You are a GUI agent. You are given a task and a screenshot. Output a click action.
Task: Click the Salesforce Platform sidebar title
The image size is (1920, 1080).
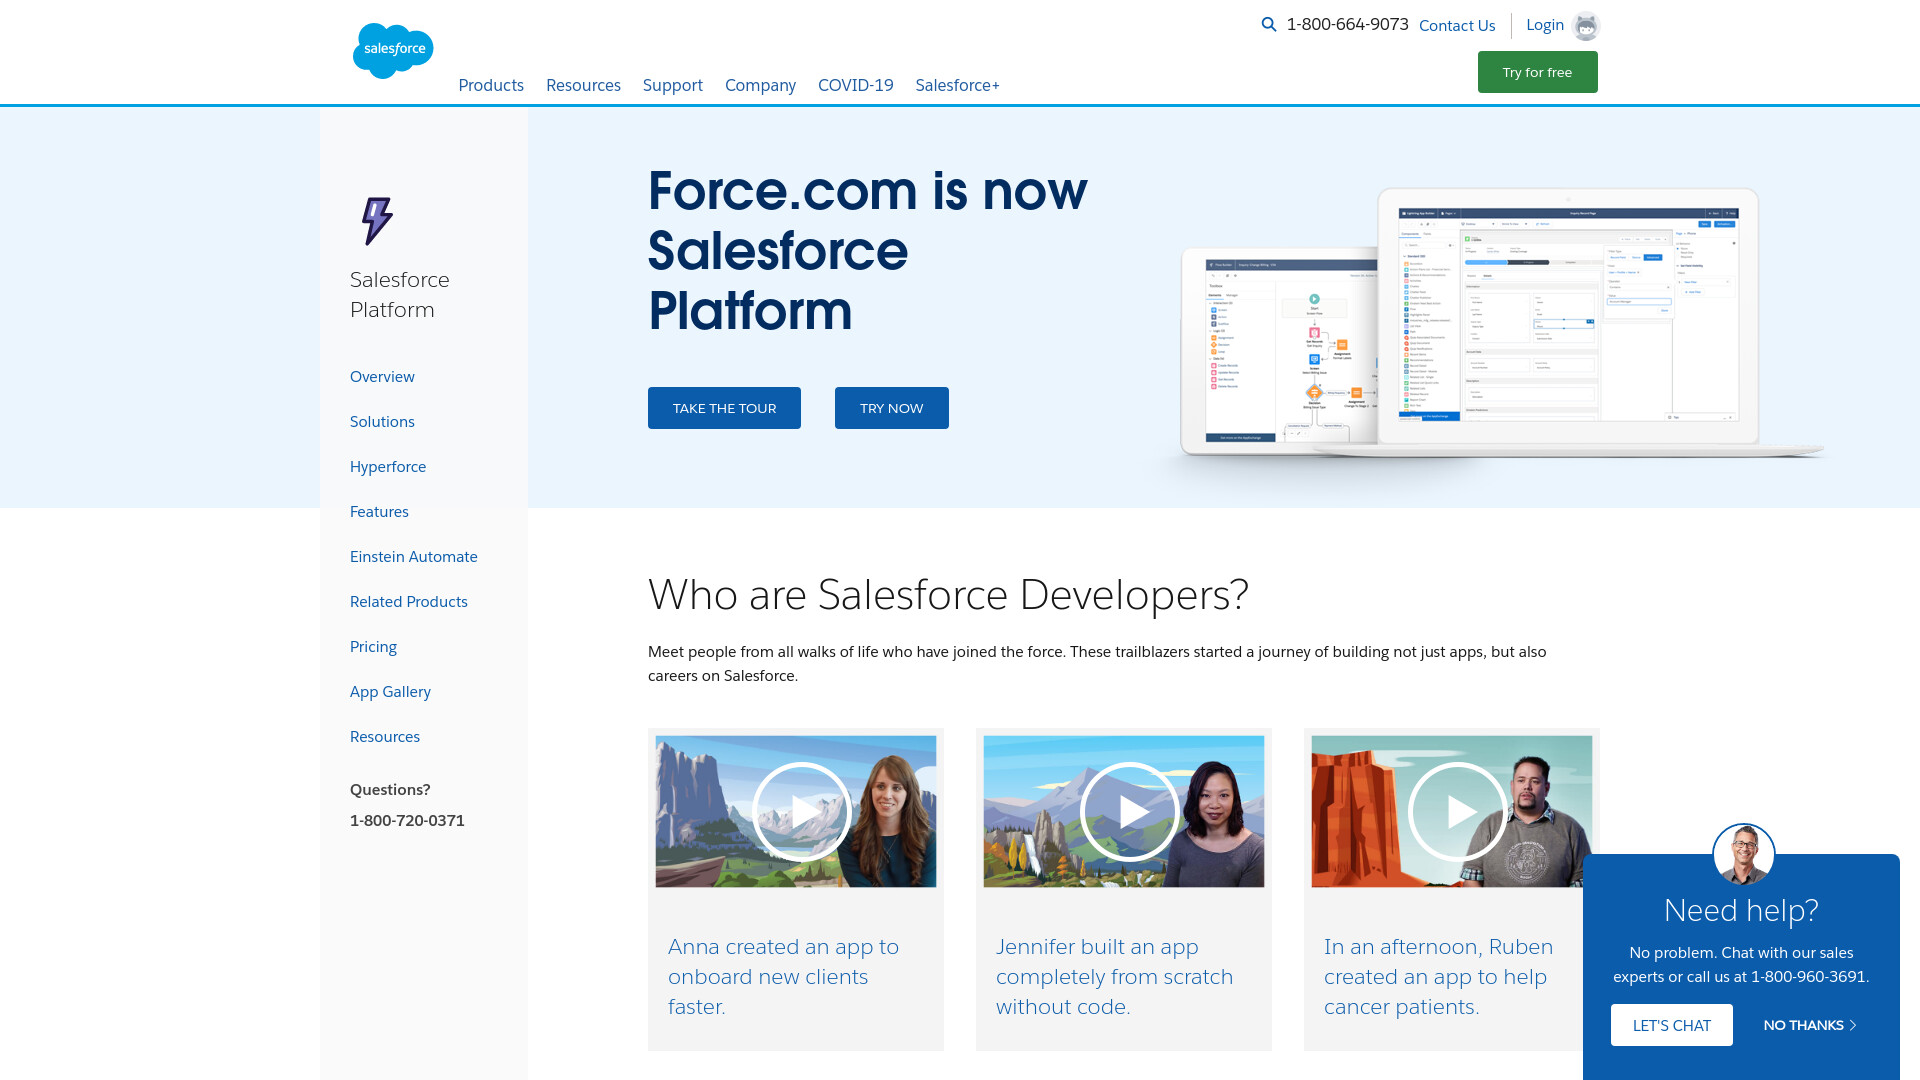tap(400, 294)
